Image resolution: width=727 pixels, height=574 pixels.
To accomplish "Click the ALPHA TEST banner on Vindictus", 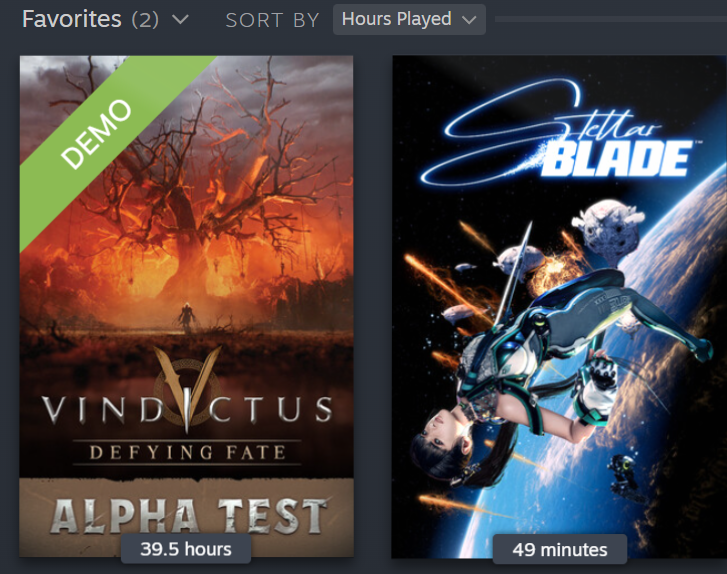I will coord(186,515).
